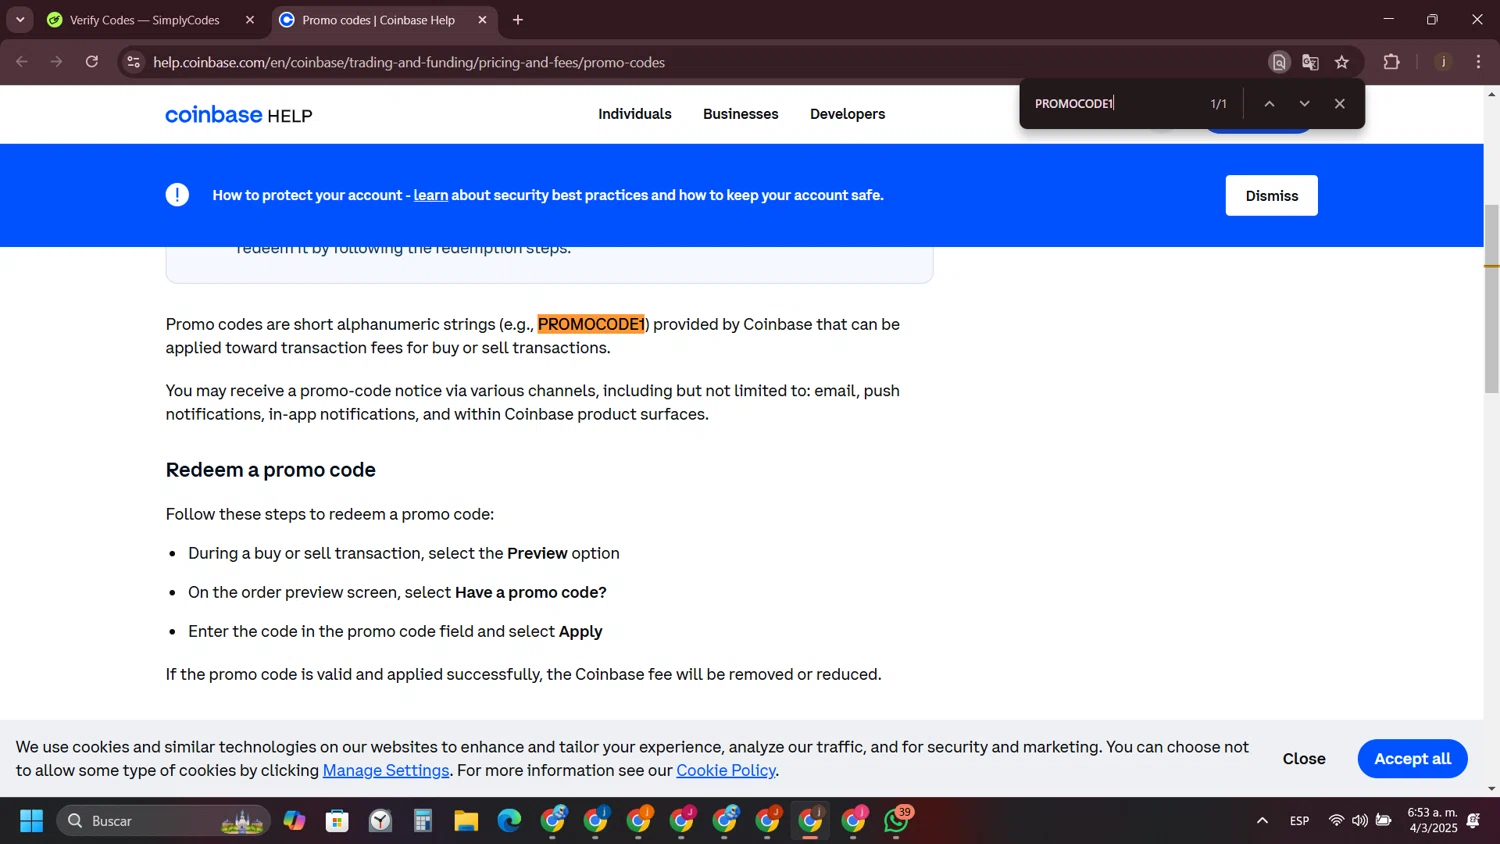
Task: Open the Extensions menu
Action: [1391, 62]
